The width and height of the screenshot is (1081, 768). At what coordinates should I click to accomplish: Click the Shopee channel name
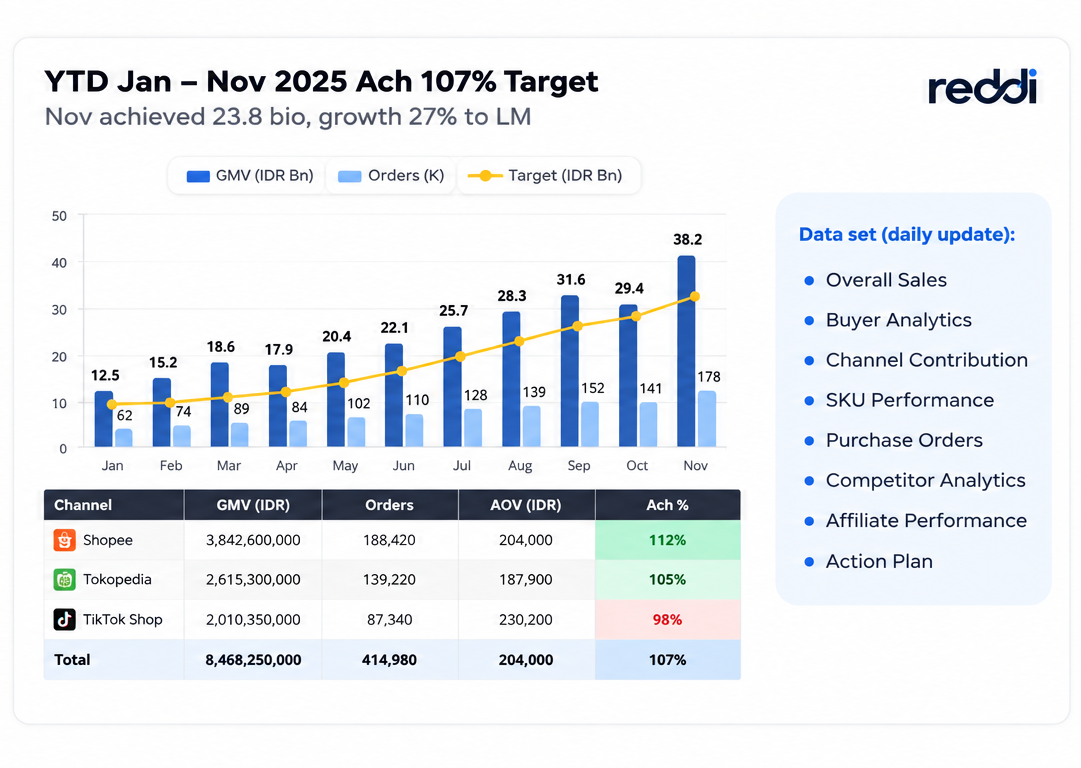click(x=108, y=540)
